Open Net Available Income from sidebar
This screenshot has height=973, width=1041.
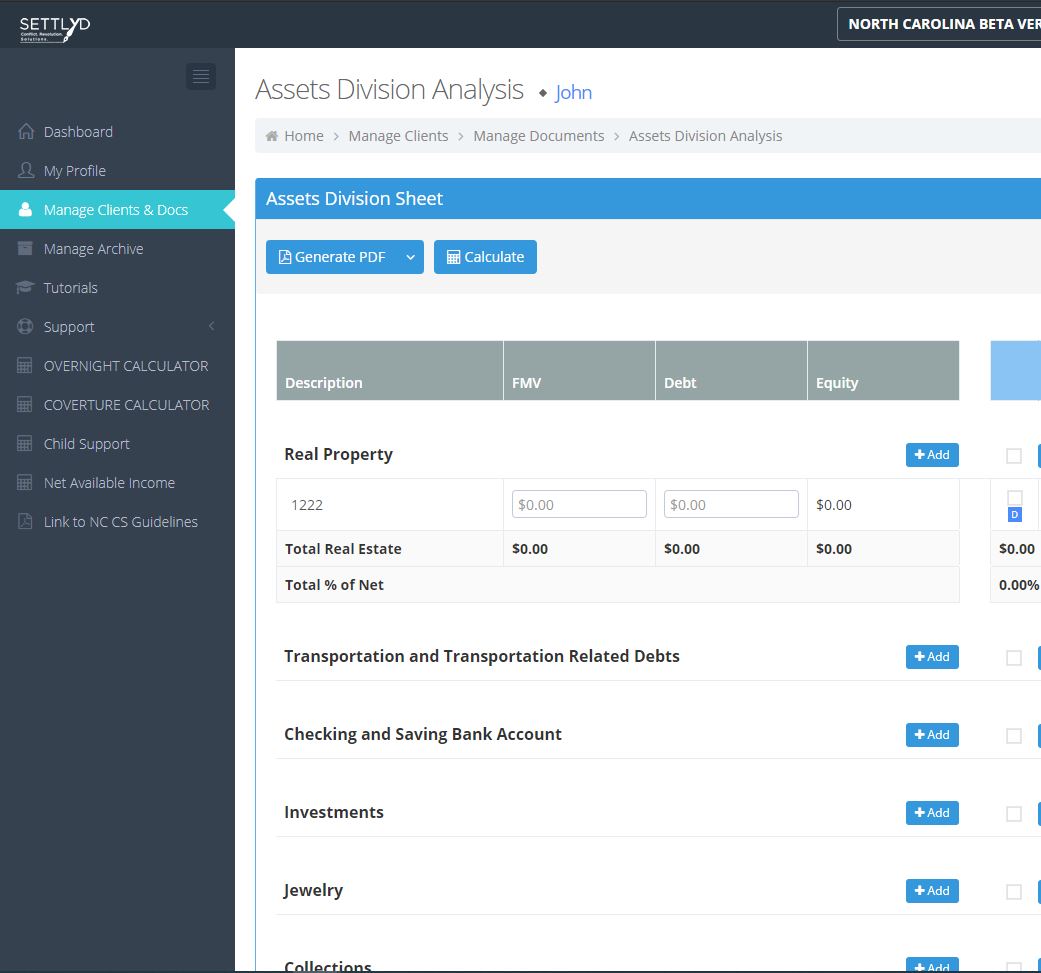click(x=109, y=483)
